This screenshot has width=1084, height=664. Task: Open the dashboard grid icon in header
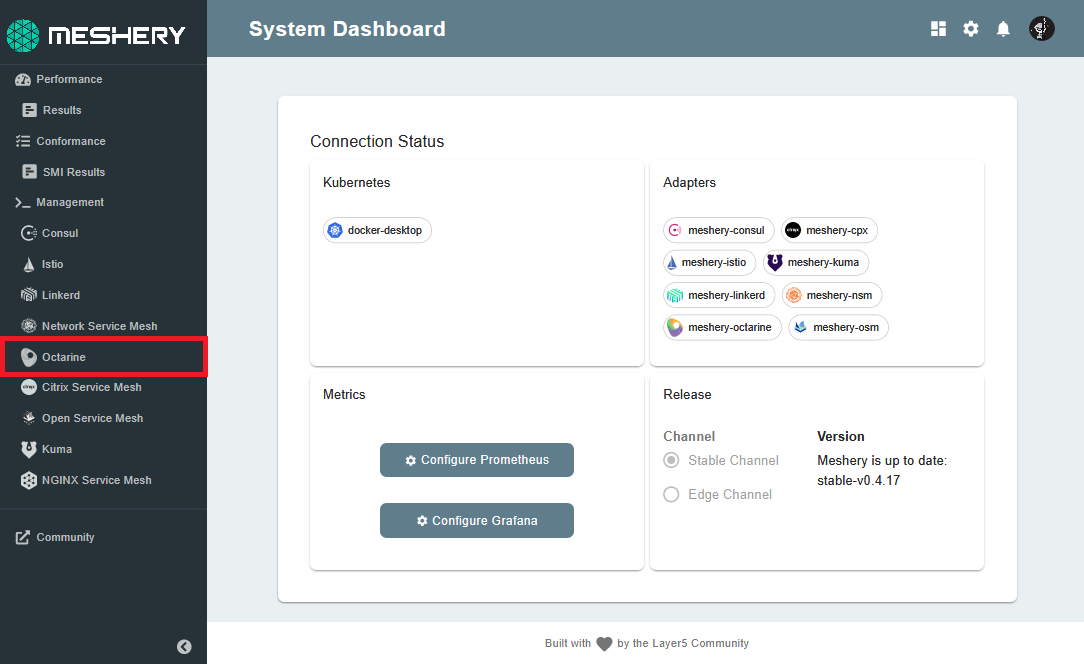pos(938,29)
